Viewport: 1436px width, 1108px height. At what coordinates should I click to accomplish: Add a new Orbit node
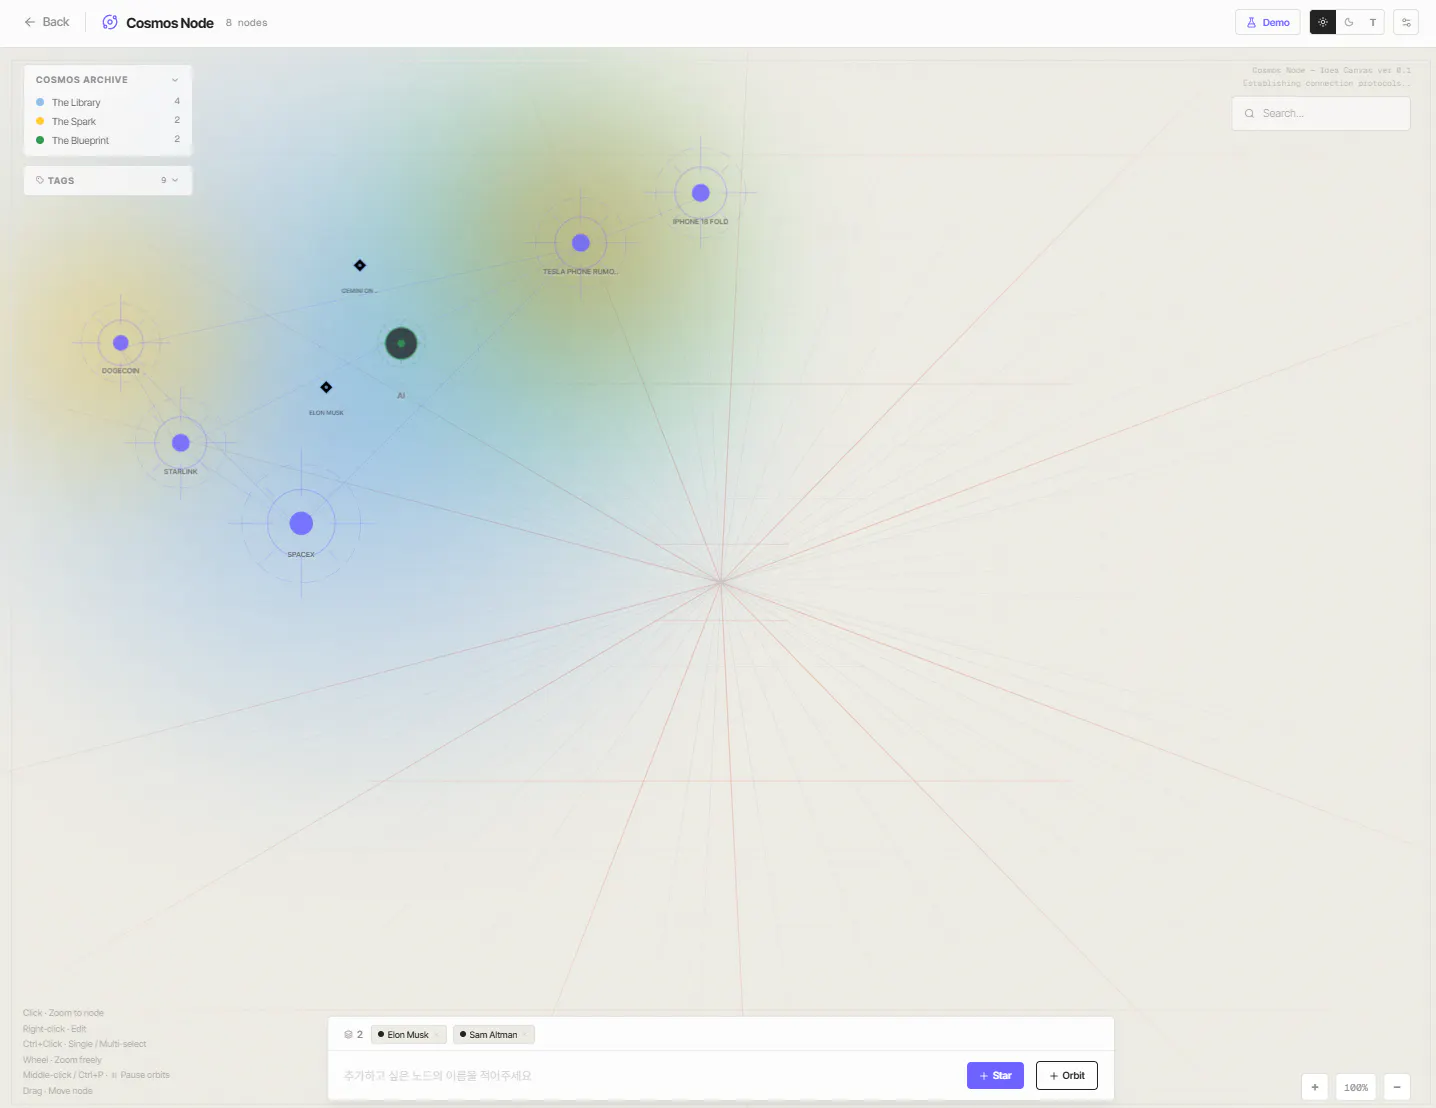click(x=1067, y=1076)
